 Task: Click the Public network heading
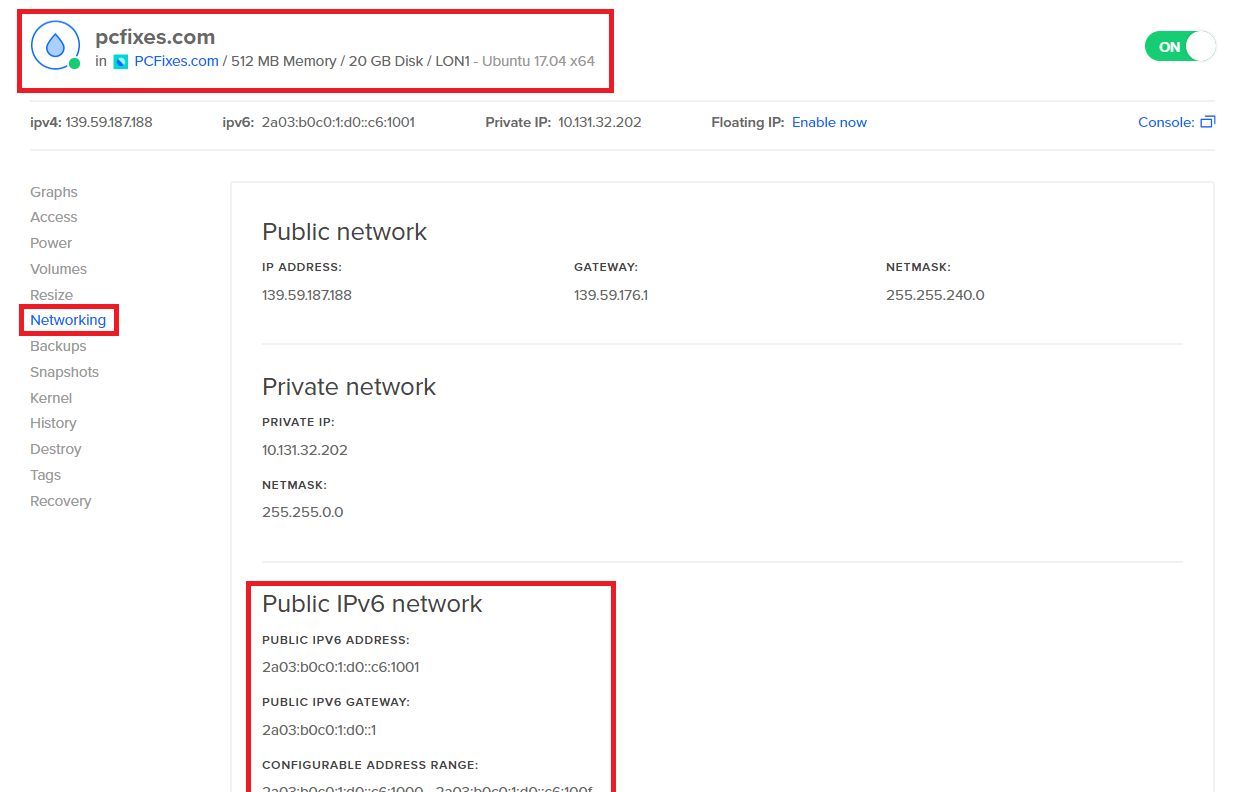pos(345,232)
